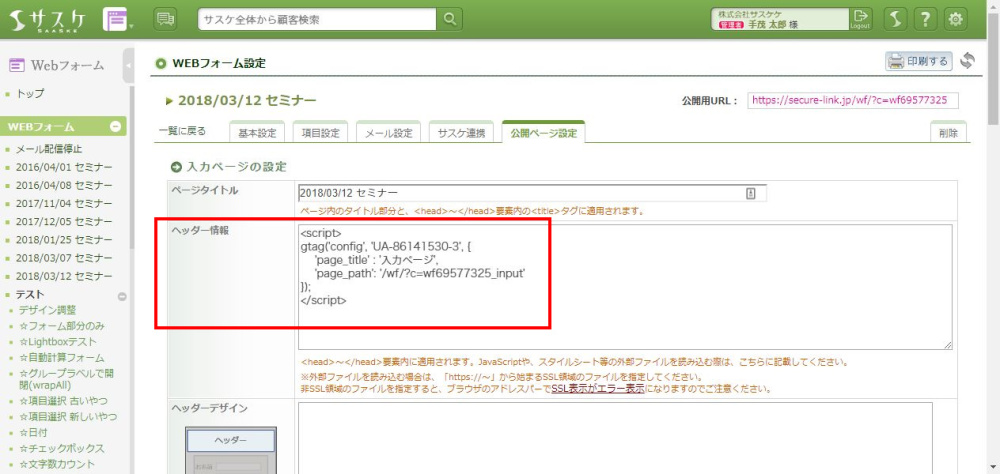Click the ヘッダー layout thumbnail
The image size is (1000, 474).
click(231, 450)
